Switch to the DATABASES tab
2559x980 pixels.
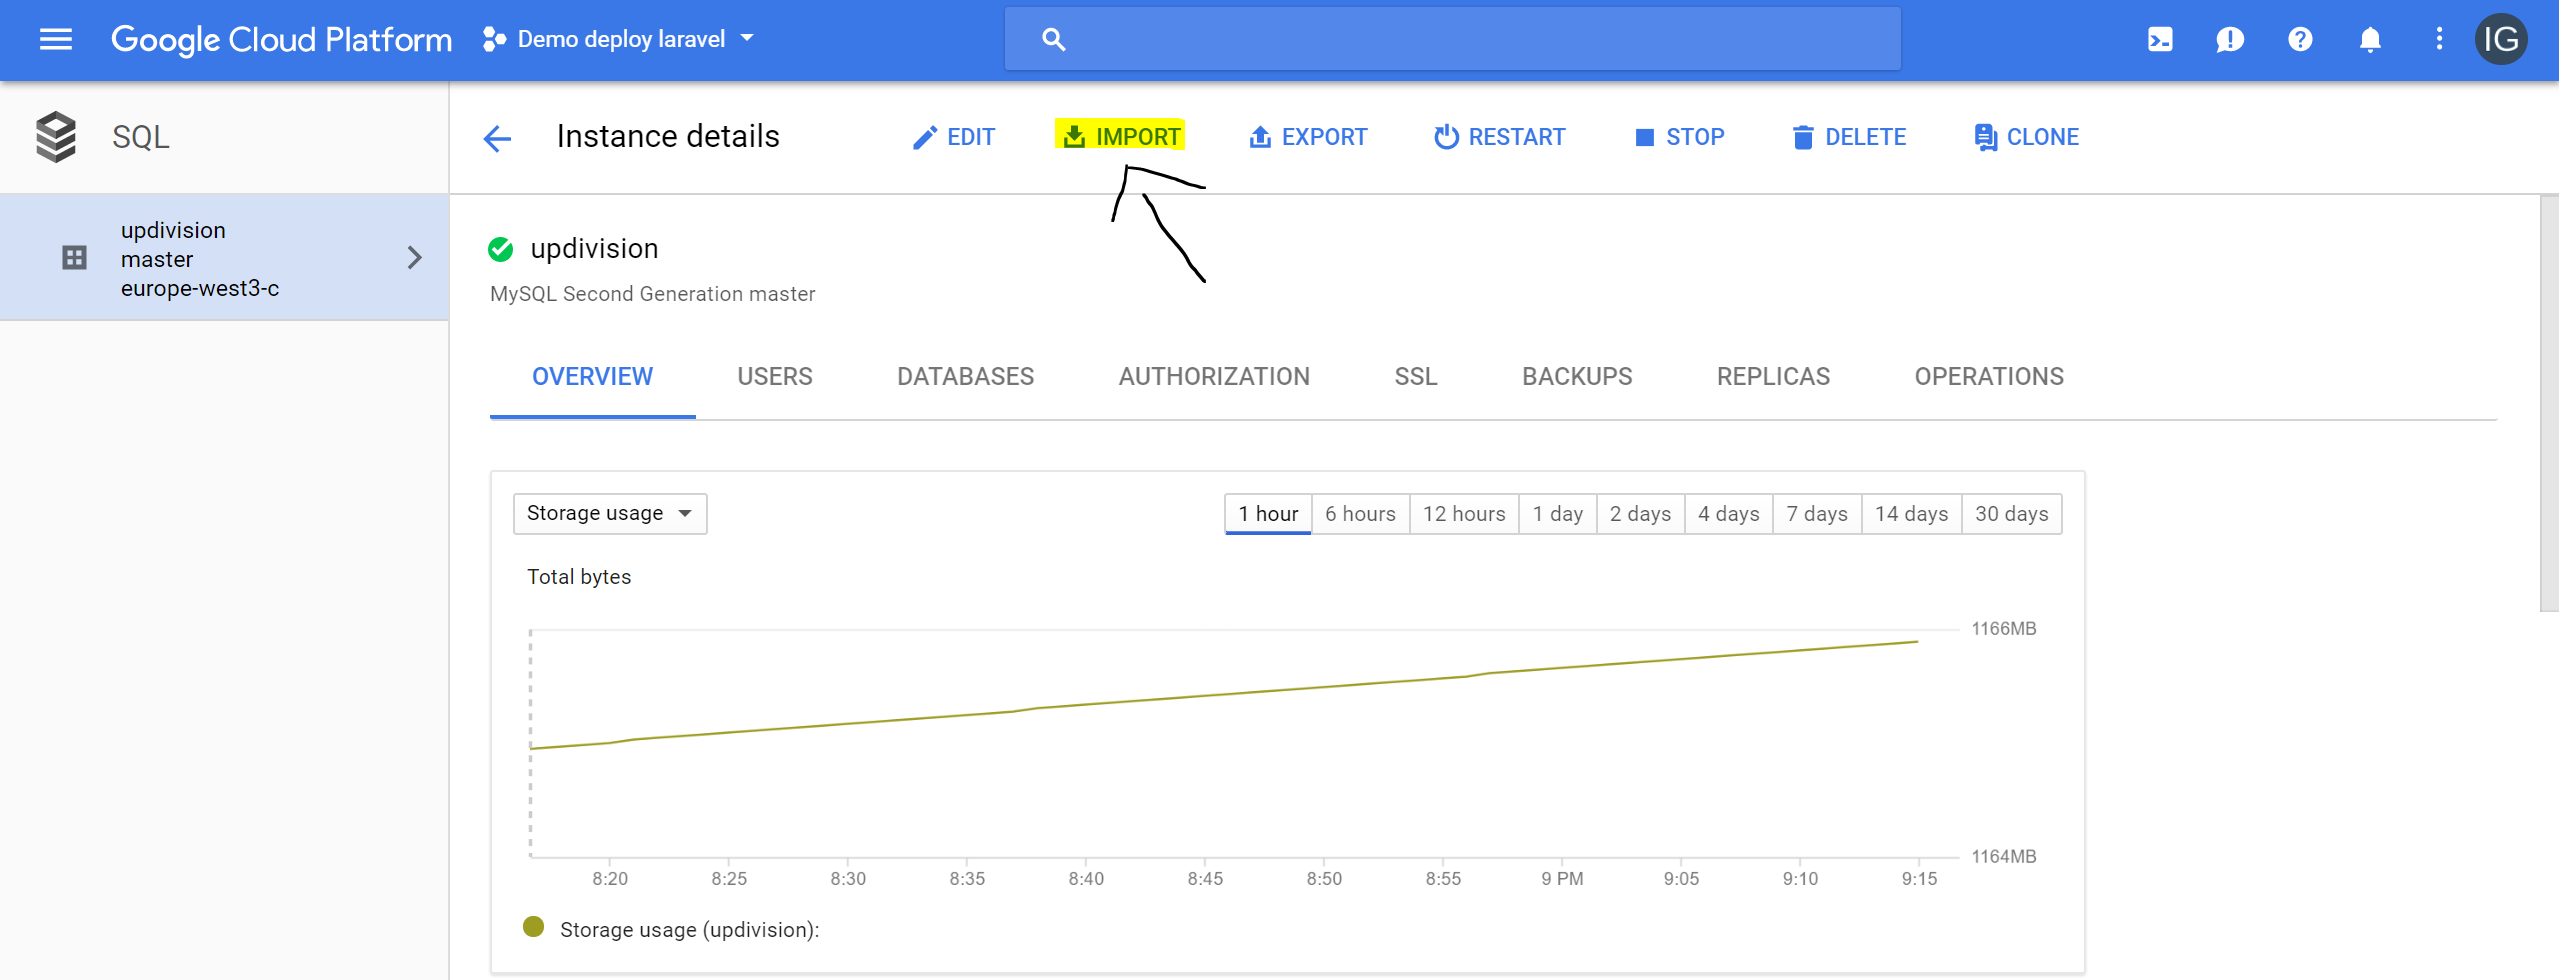[964, 376]
